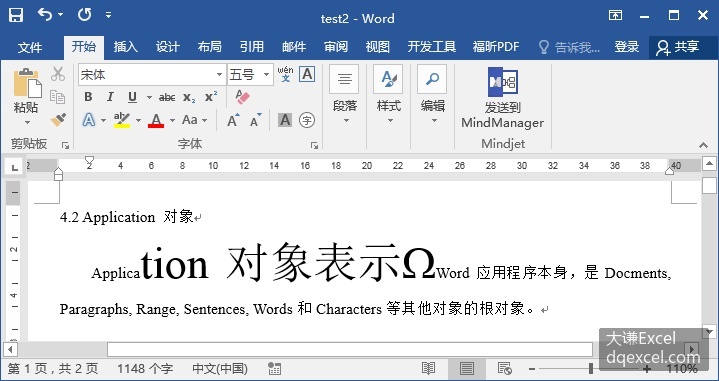The image size is (719, 381).
Task: Switch to the 设计 tab
Action: click(x=167, y=47)
